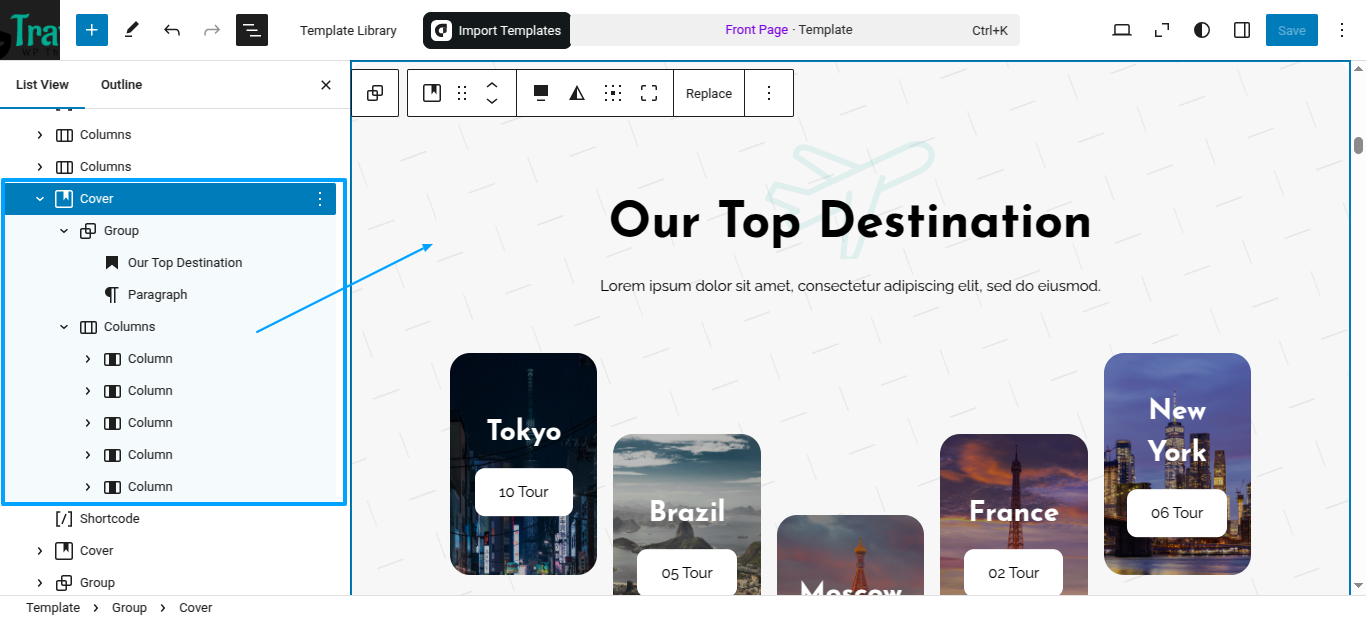Click the block drag handle dots
Screen dimensions: 1366x620
pos(462,93)
